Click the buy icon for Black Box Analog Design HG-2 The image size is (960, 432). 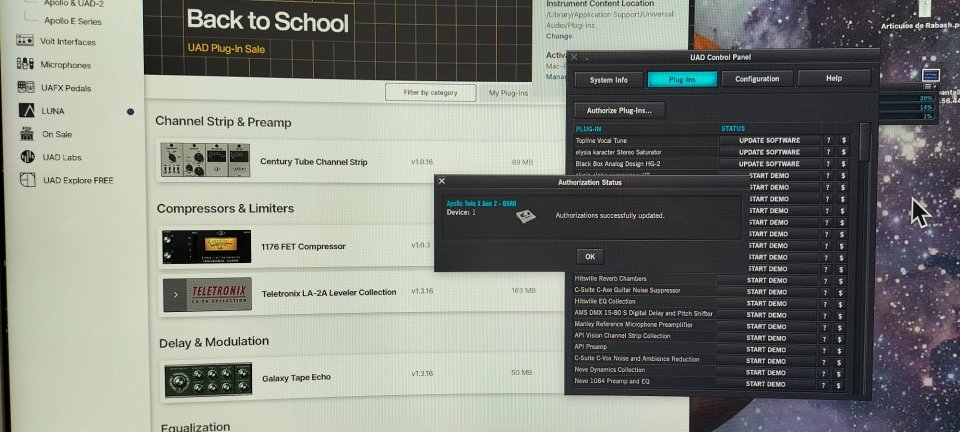(x=843, y=164)
